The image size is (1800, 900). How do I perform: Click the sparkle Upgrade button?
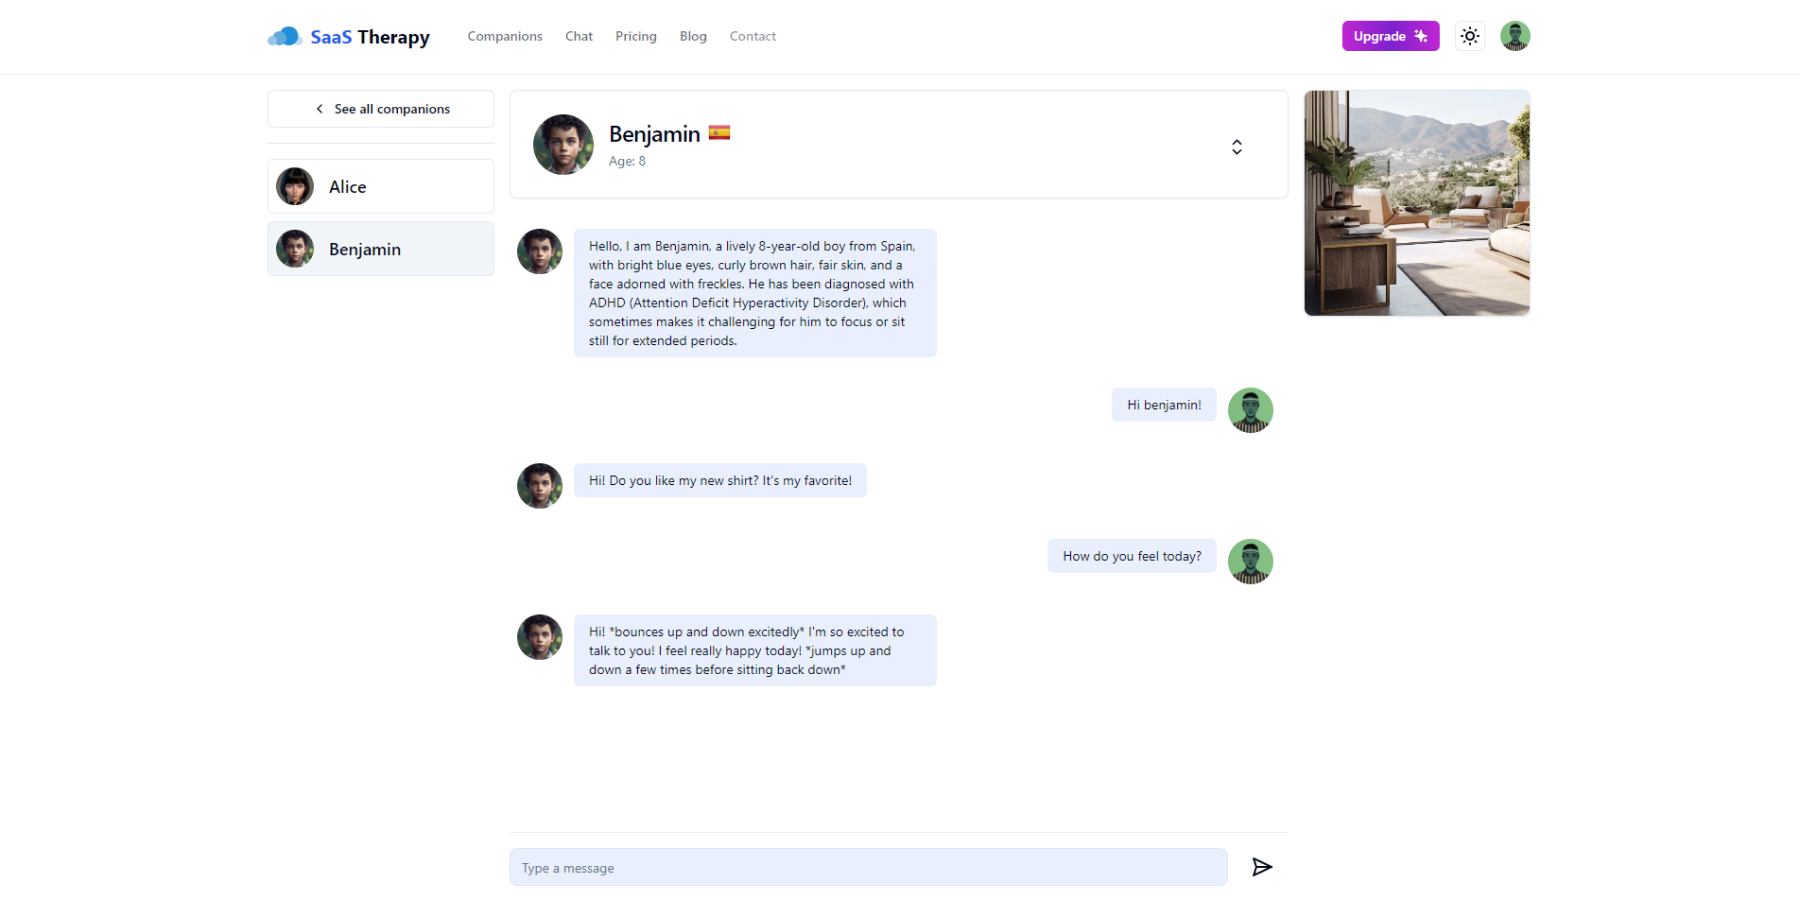1390,36
